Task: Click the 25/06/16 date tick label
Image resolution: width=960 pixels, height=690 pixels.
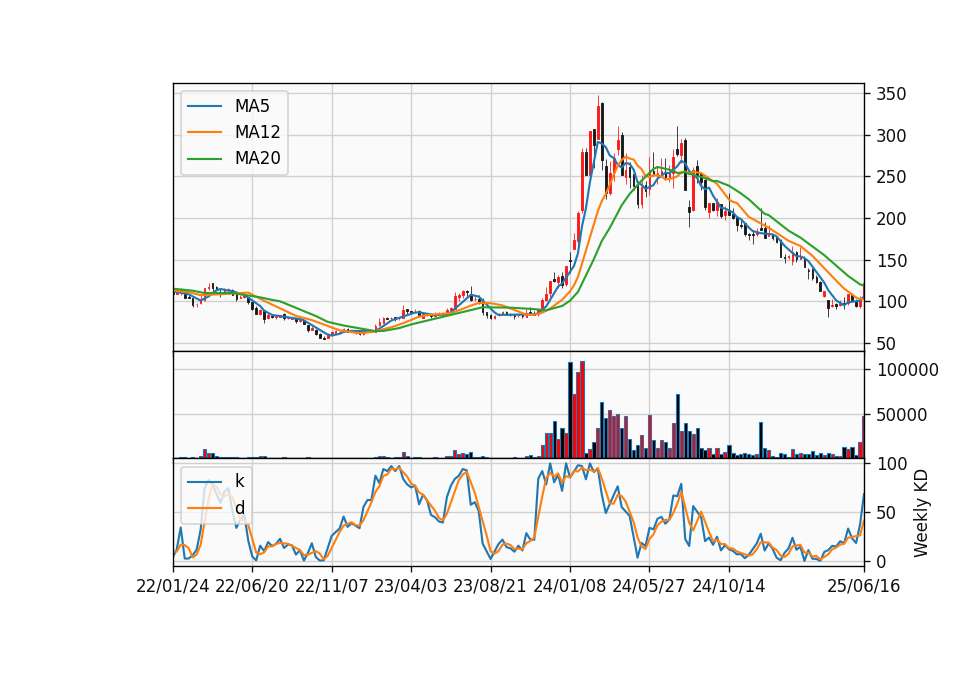Action: [864, 587]
